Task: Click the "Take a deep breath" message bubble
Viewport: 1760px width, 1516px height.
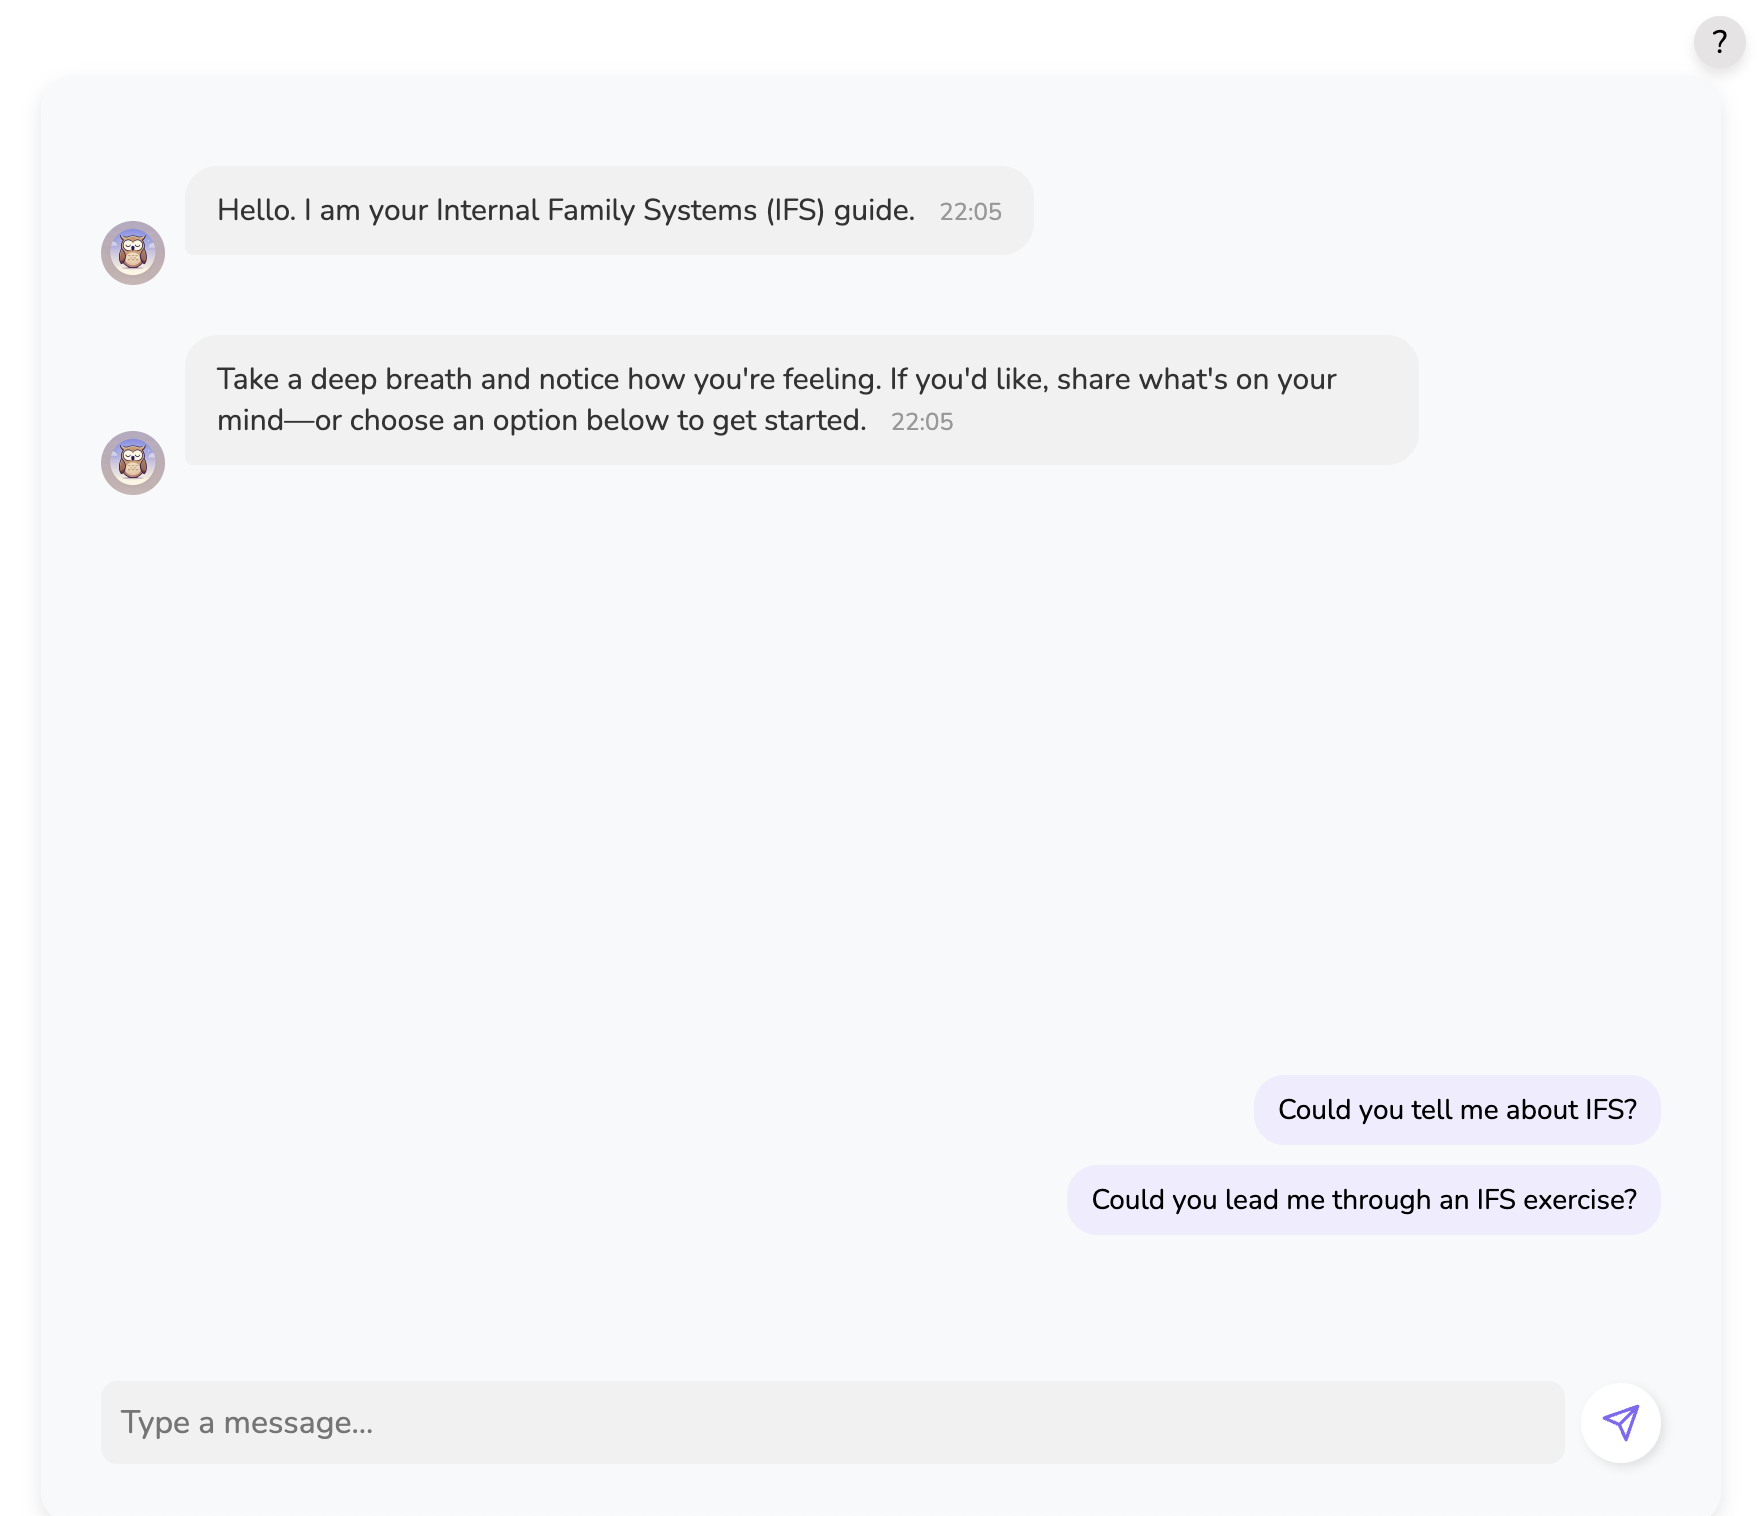Action: click(x=801, y=400)
